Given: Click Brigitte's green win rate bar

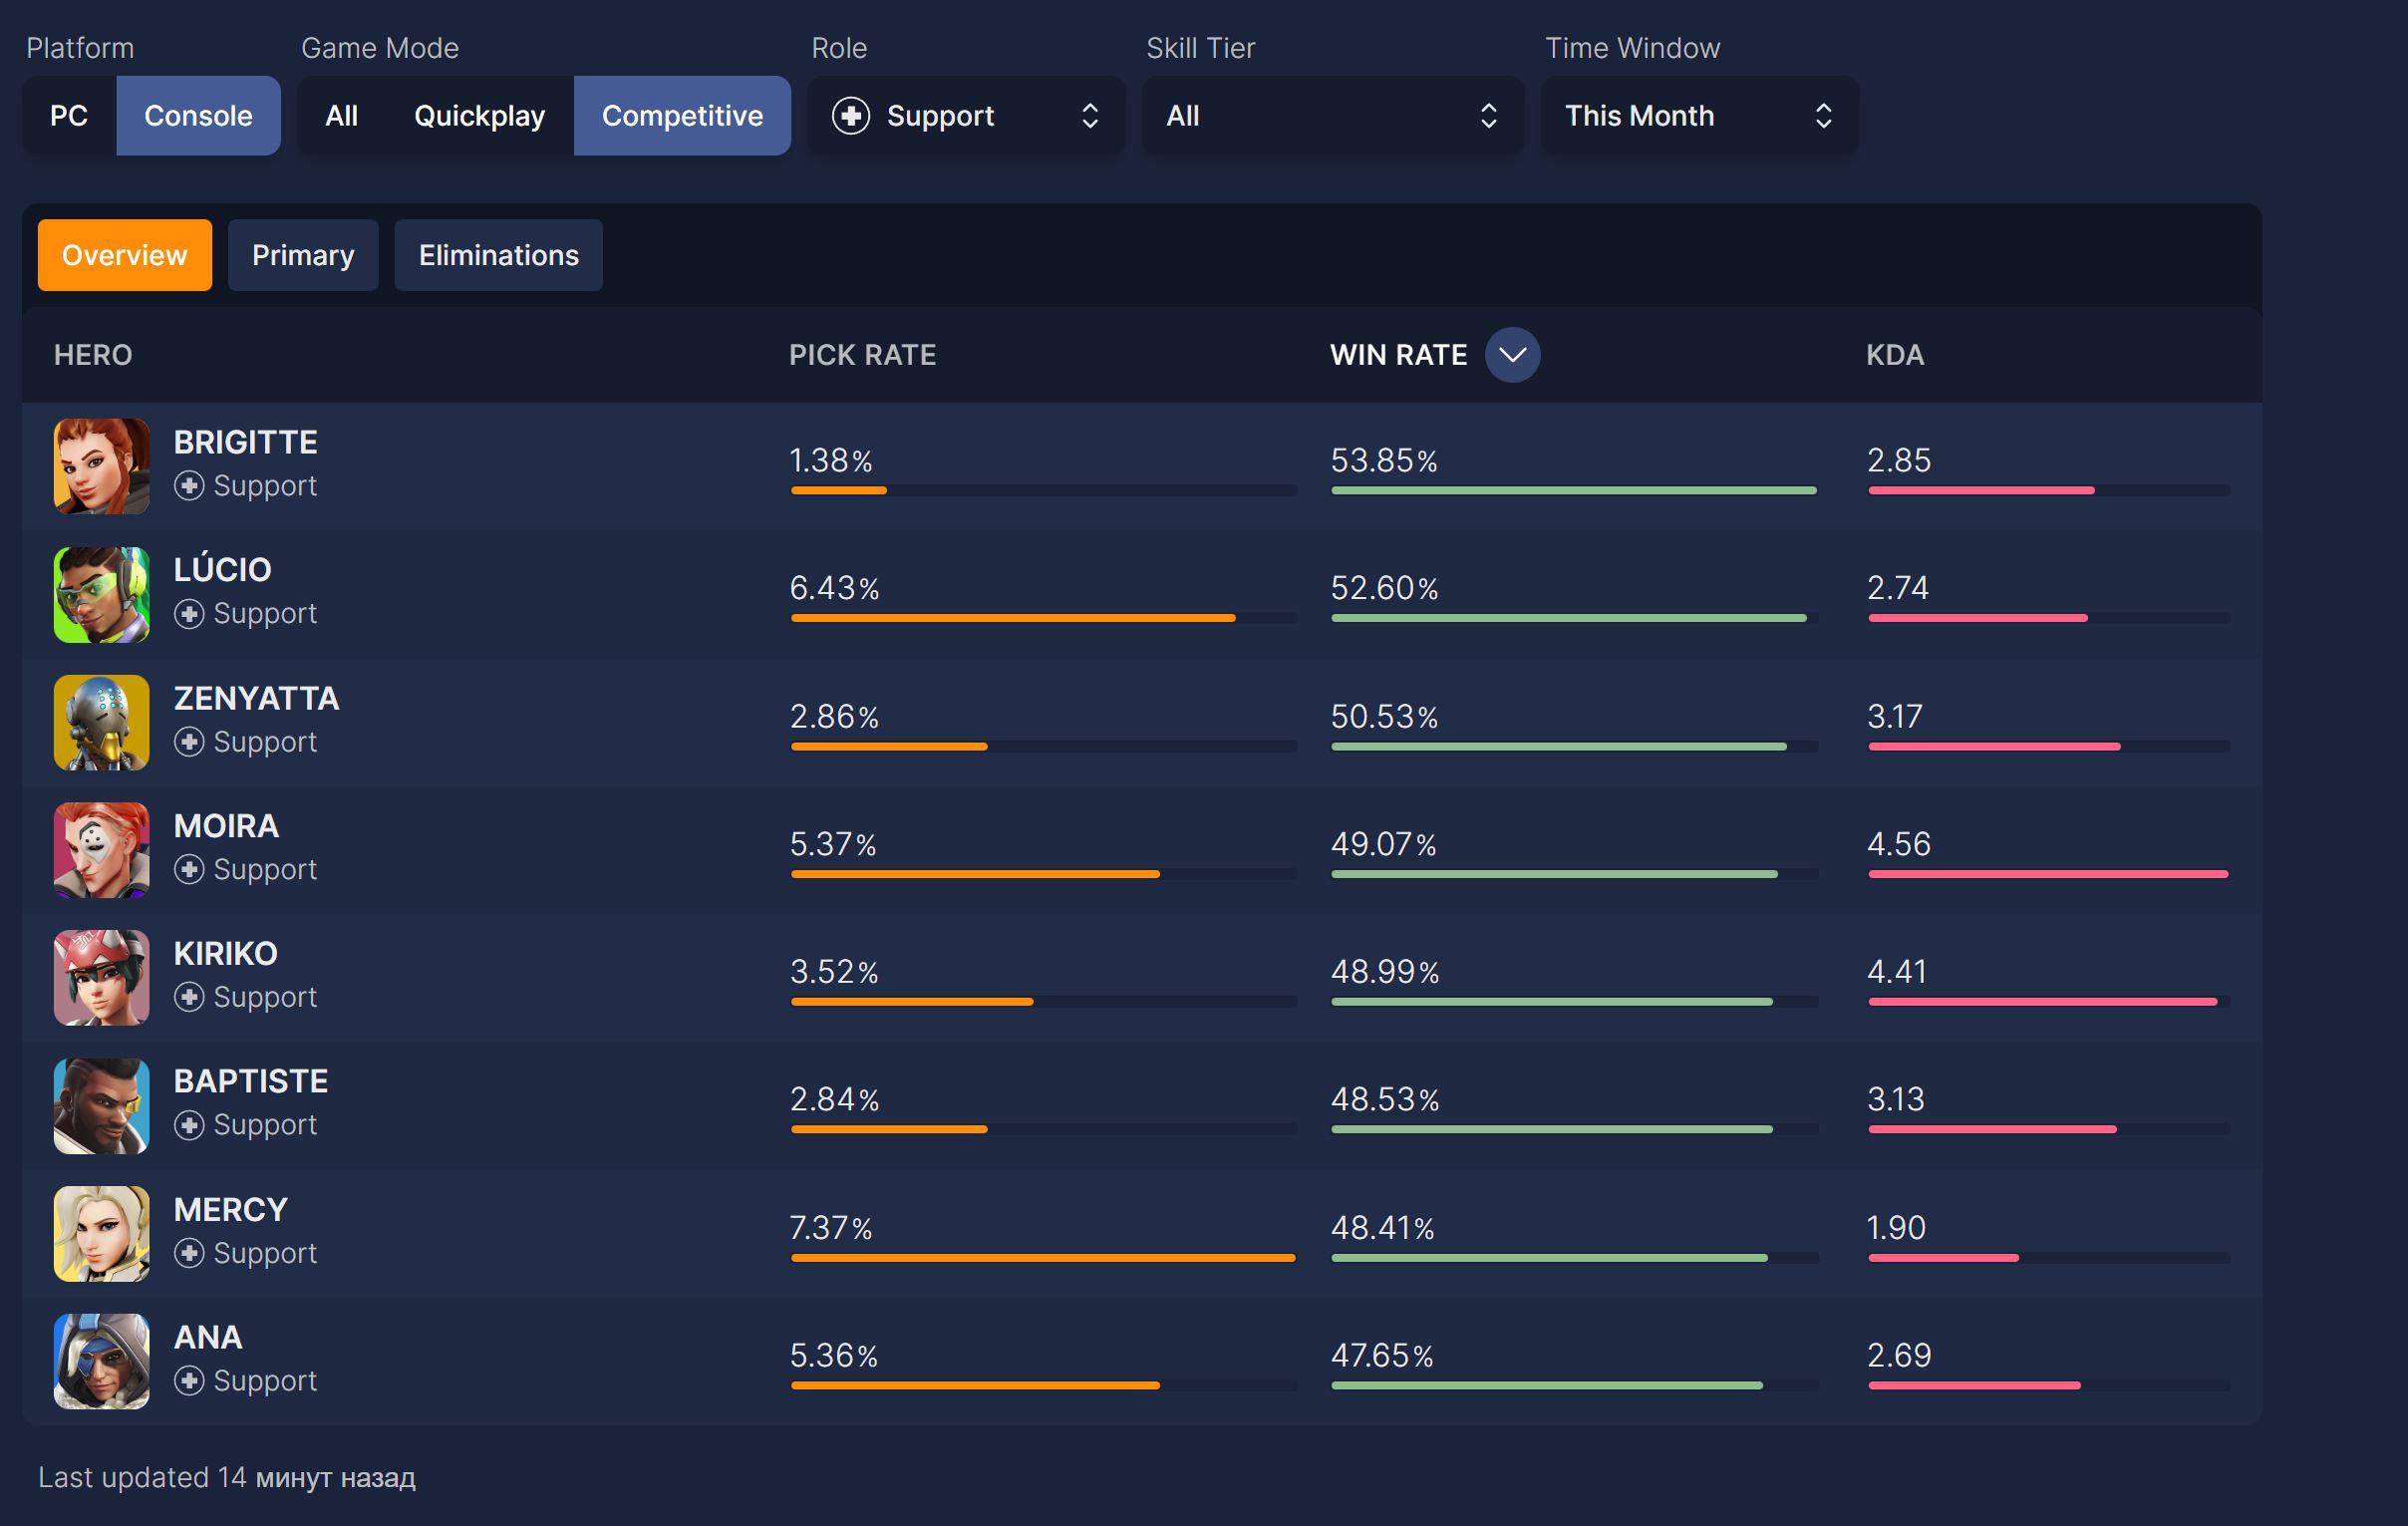Looking at the screenshot, I should click(x=1573, y=491).
